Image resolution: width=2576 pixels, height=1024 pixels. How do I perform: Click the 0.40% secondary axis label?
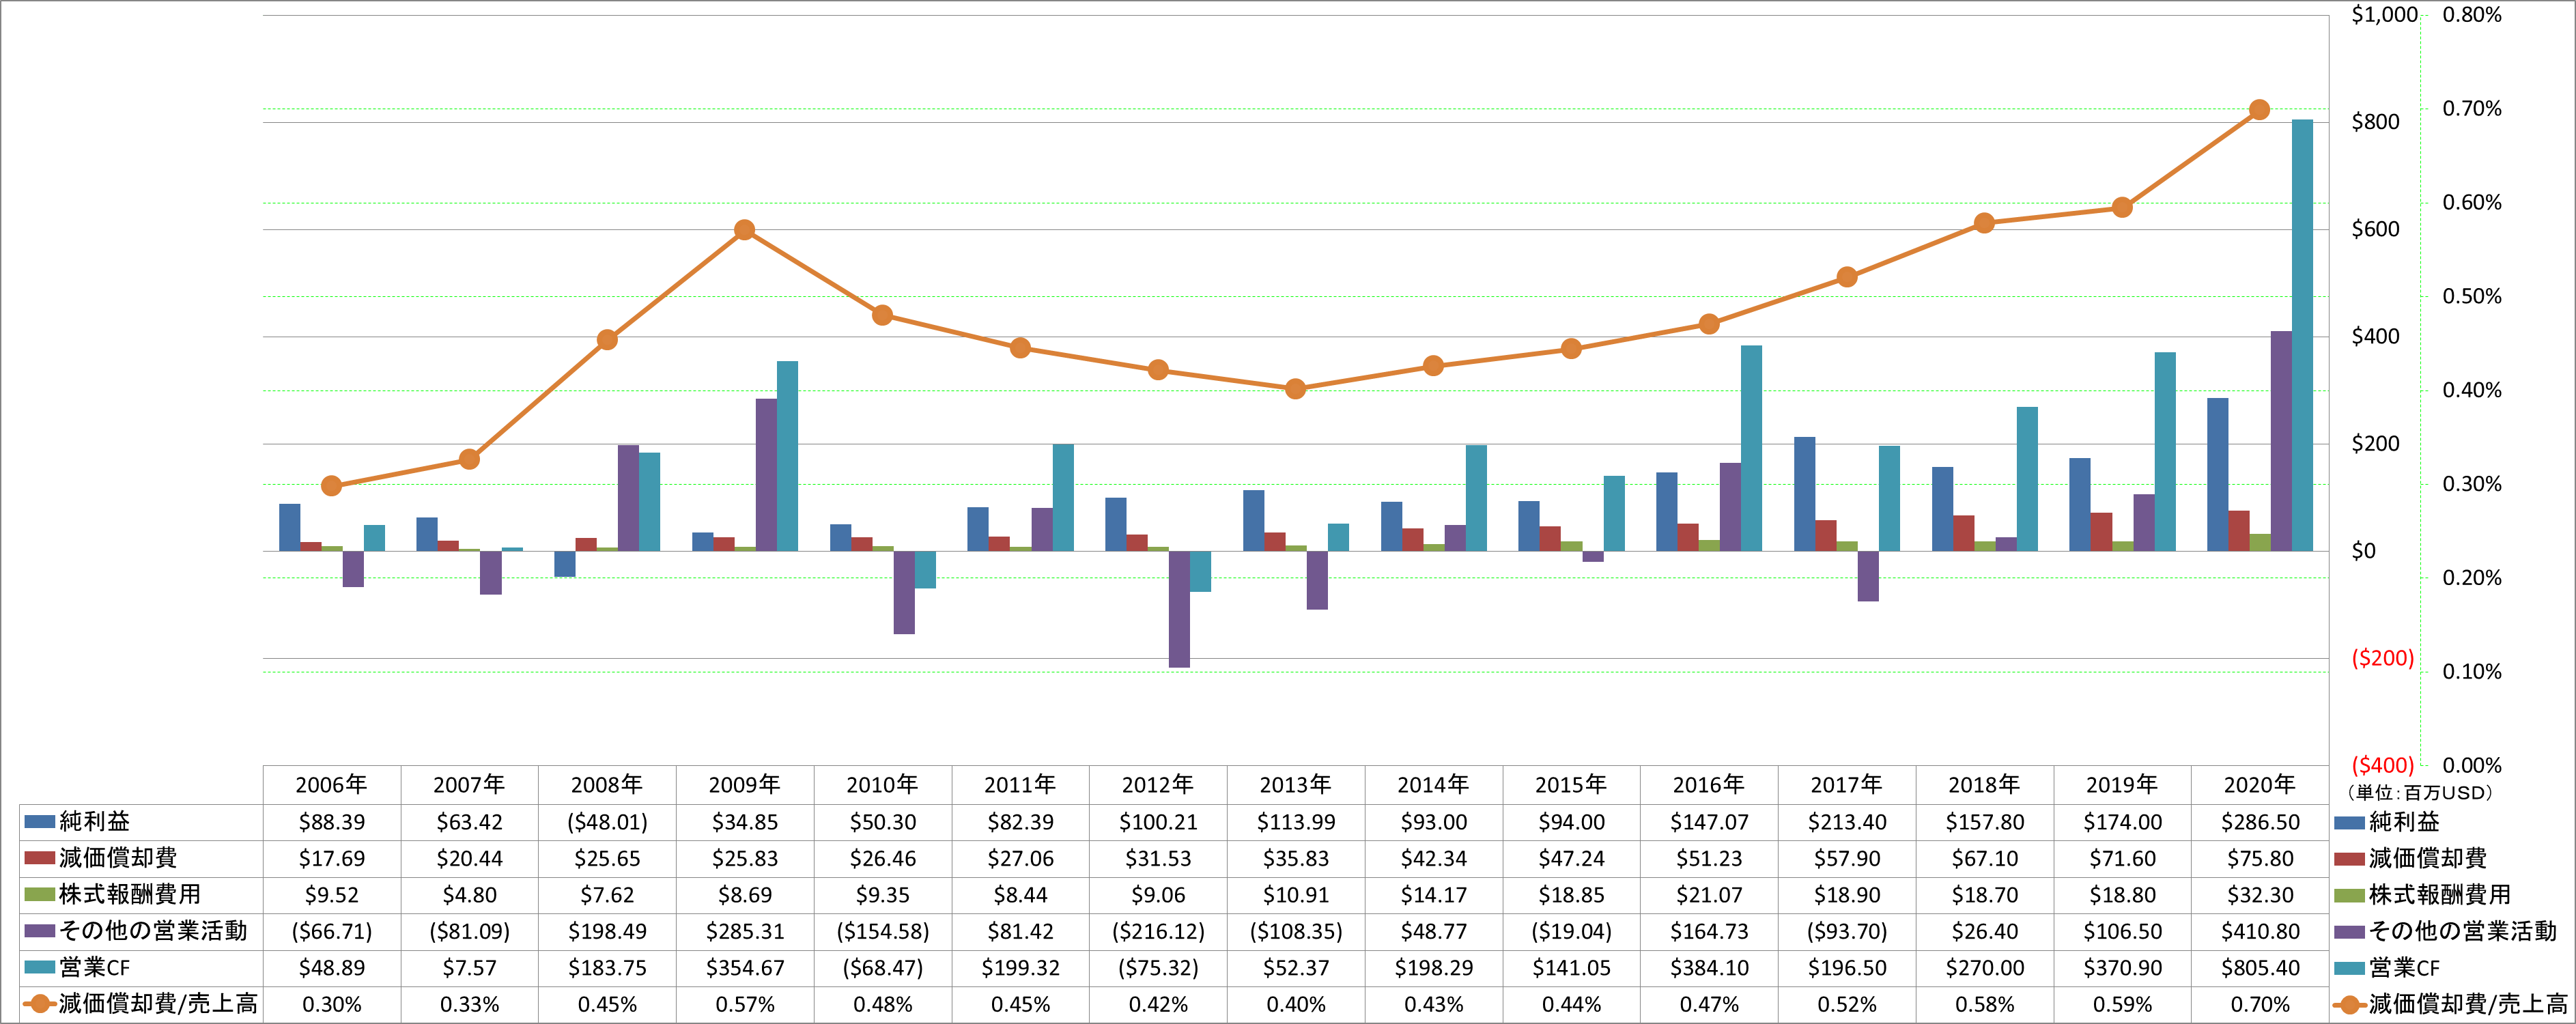(x=2472, y=390)
